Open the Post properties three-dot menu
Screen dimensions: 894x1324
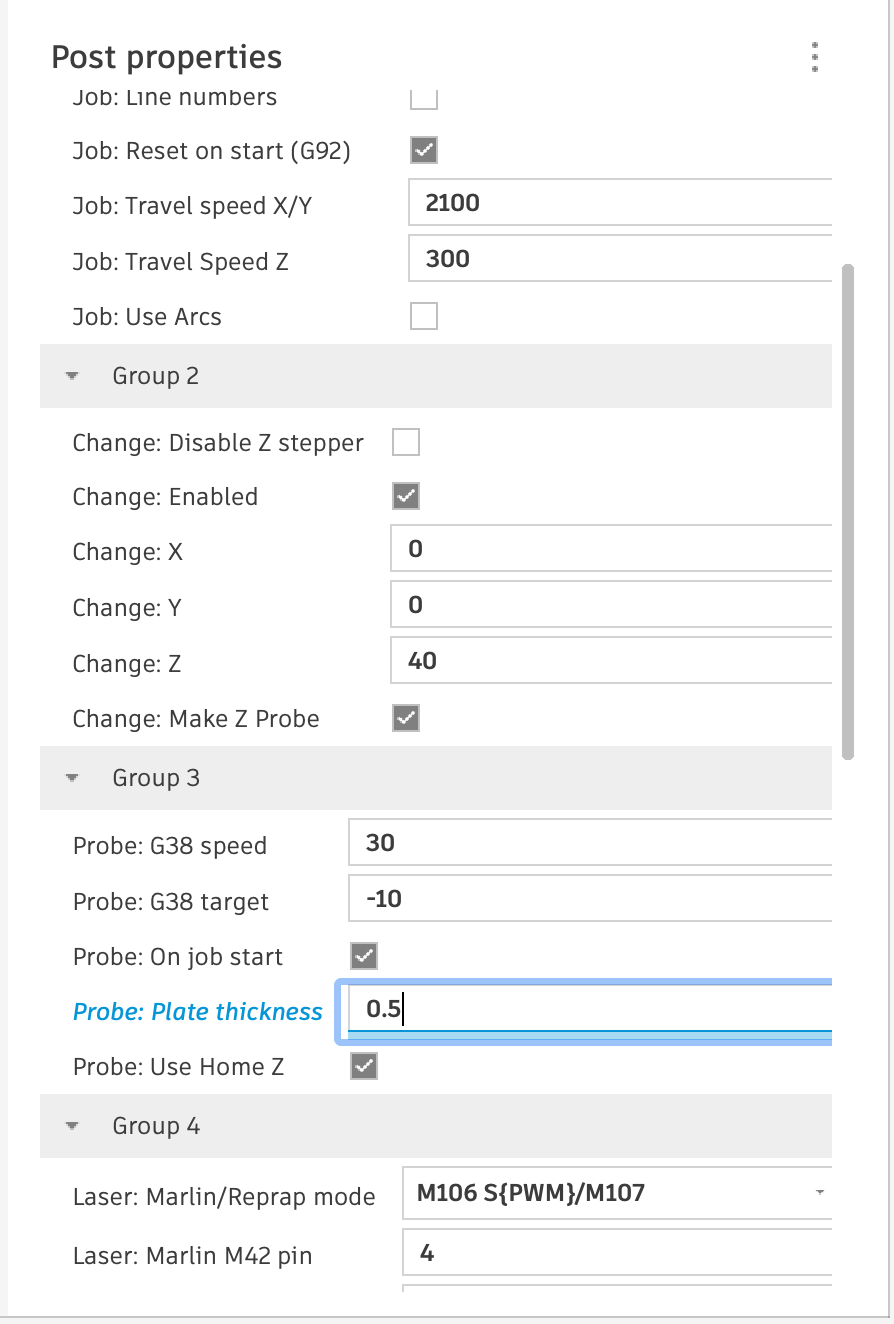click(x=815, y=58)
